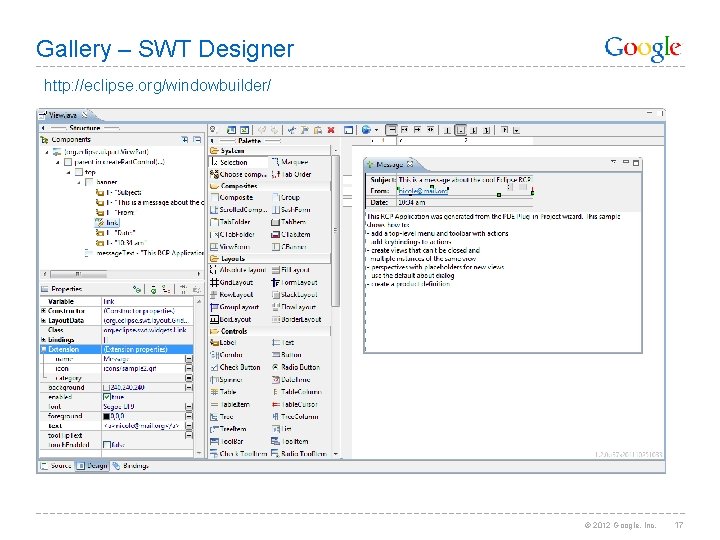Expand the bindings property row

click(44, 340)
